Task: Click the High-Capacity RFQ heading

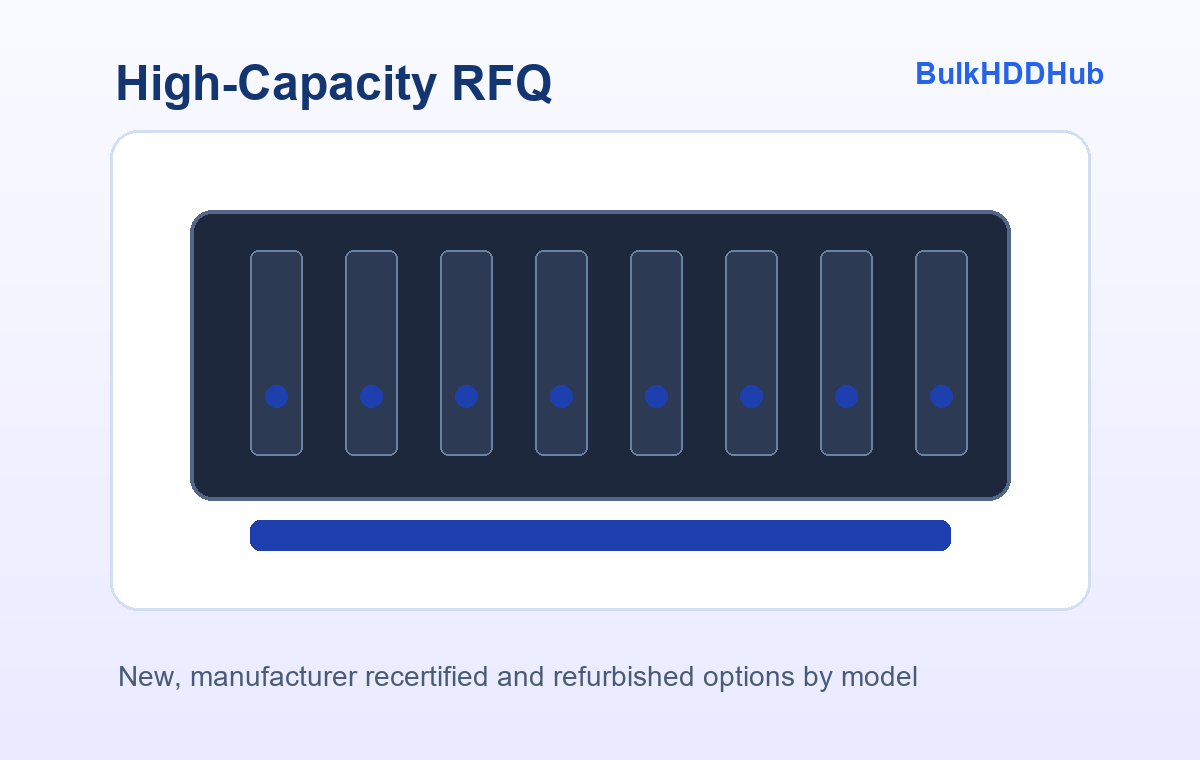Action: [334, 84]
